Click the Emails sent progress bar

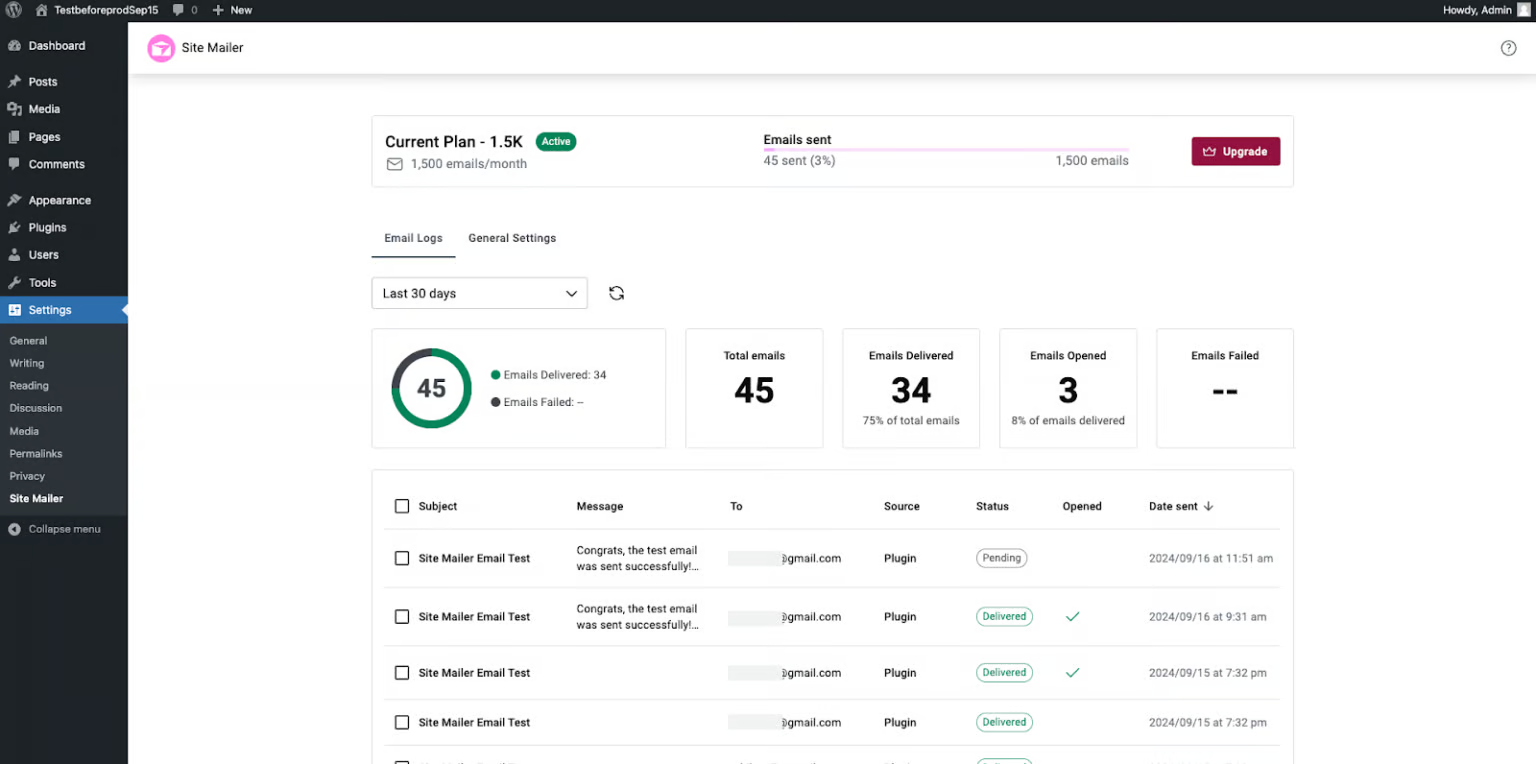coord(945,149)
